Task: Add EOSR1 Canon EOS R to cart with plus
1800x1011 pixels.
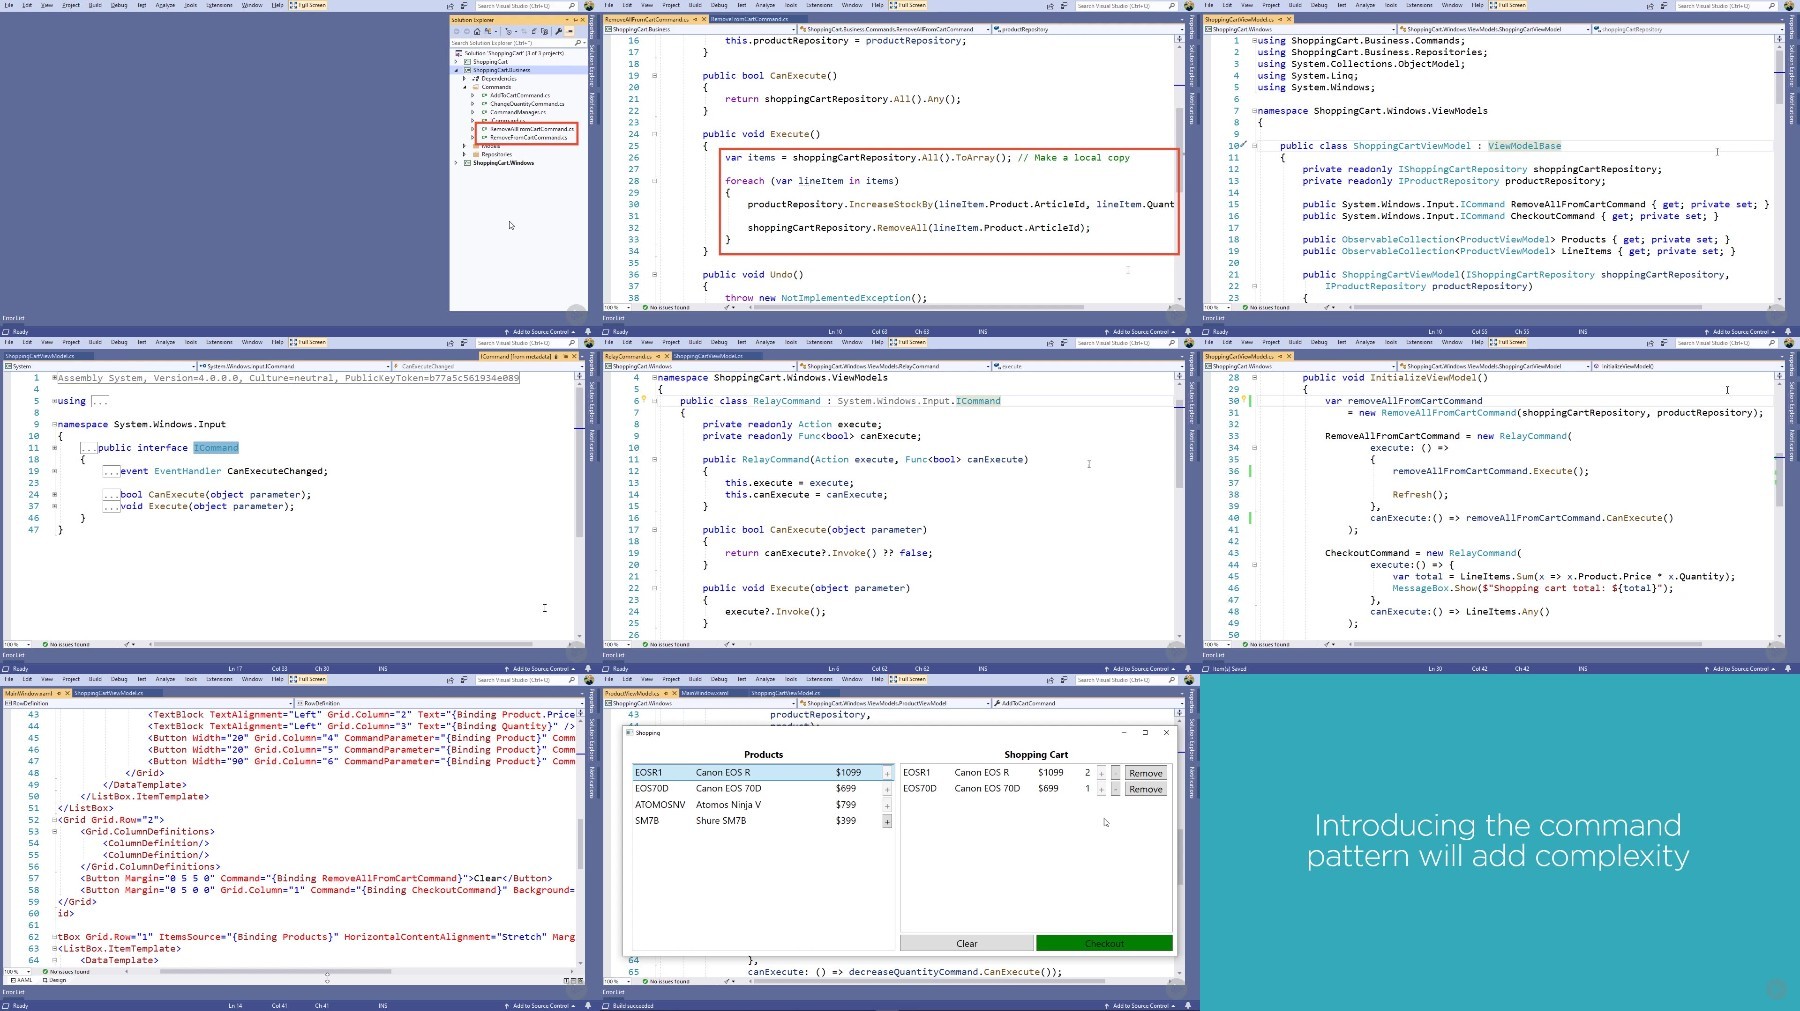Action: tap(887, 773)
